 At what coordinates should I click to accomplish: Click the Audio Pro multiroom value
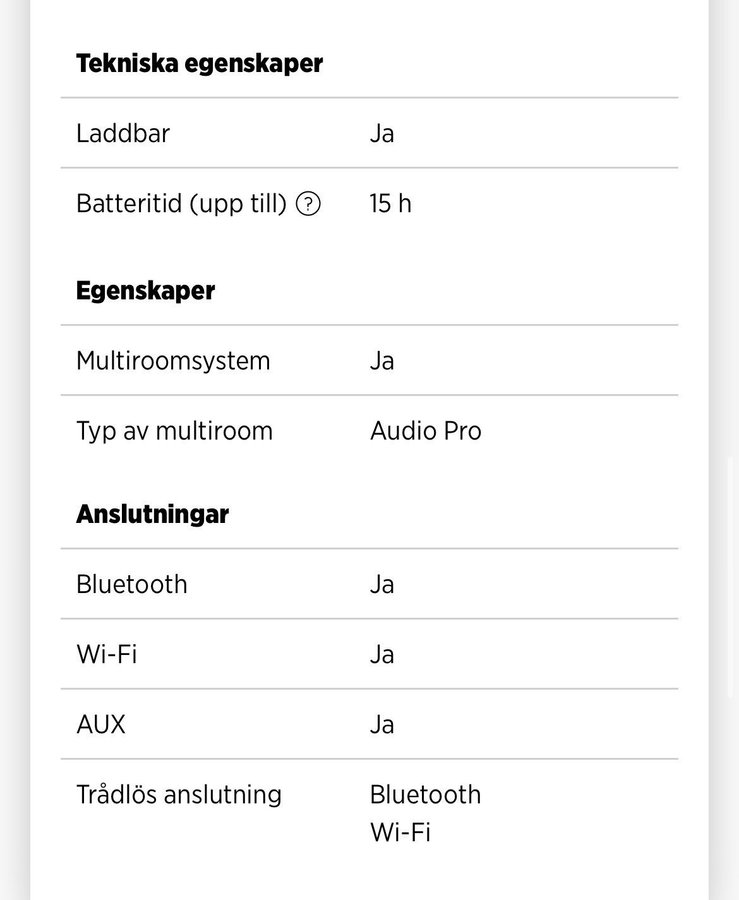point(426,431)
